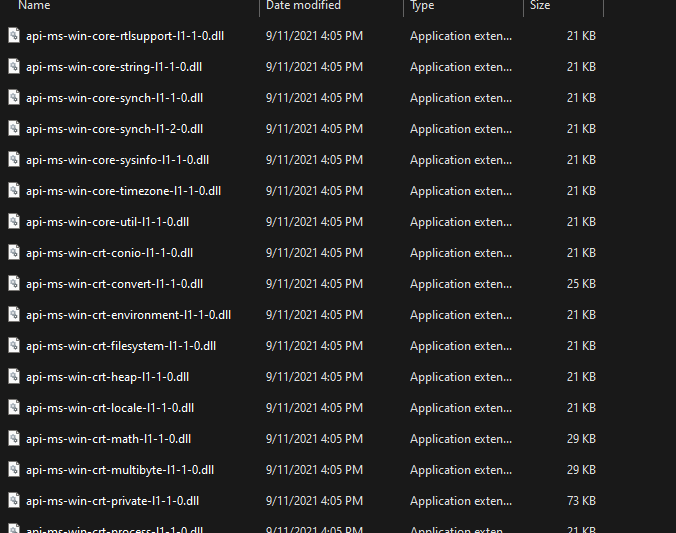Click the date modified of heap dll
This screenshot has height=533, width=676.
(314, 377)
